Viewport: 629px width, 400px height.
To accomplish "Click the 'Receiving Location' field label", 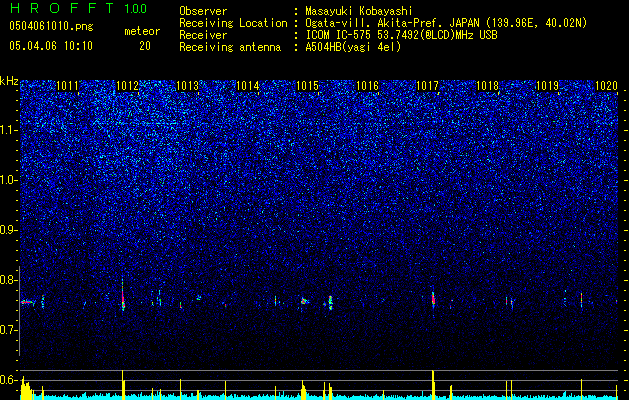I will pos(233,23).
